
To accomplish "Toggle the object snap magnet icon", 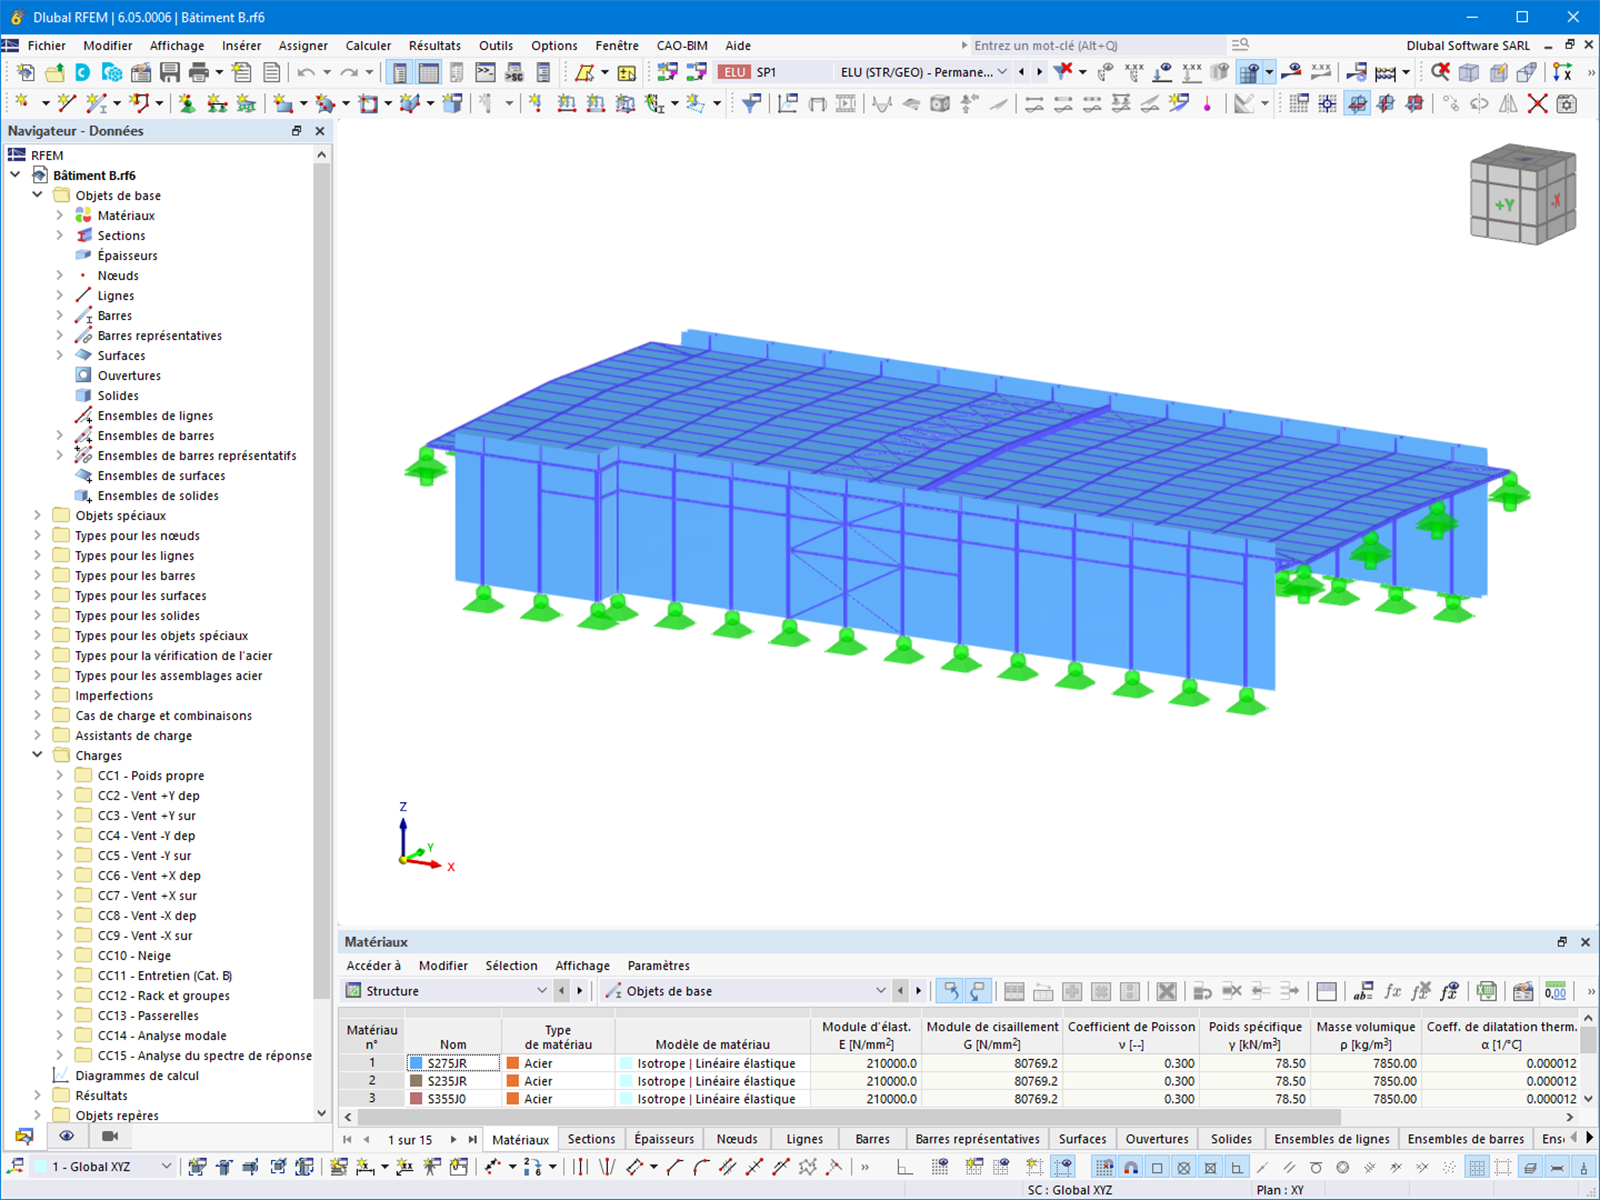I will pyautogui.click(x=1130, y=1167).
